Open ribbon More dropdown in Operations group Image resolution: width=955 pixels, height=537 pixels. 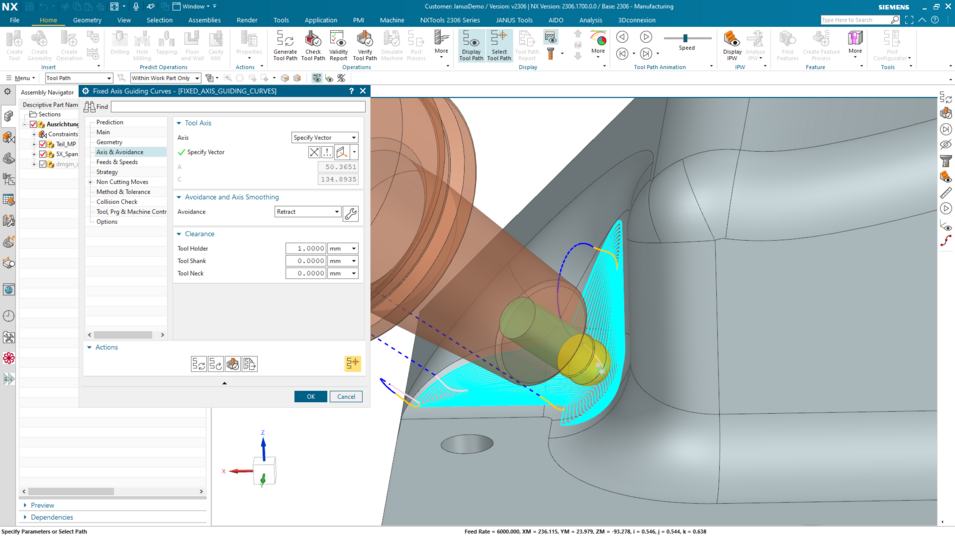point(442,43)
